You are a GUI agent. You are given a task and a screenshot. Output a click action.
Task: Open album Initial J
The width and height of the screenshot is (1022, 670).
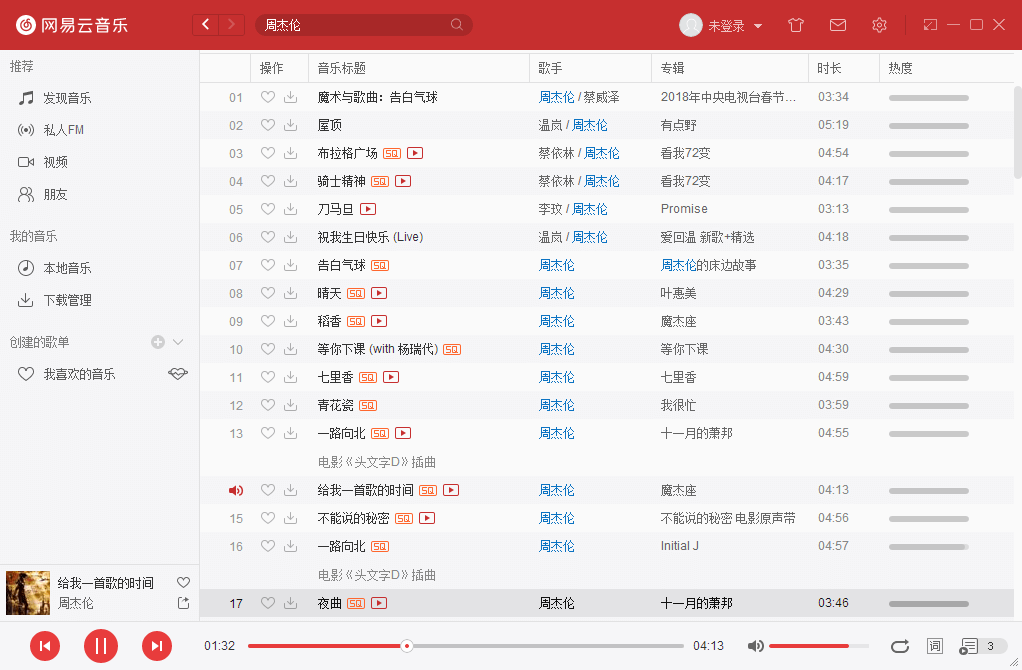[680, 546]
